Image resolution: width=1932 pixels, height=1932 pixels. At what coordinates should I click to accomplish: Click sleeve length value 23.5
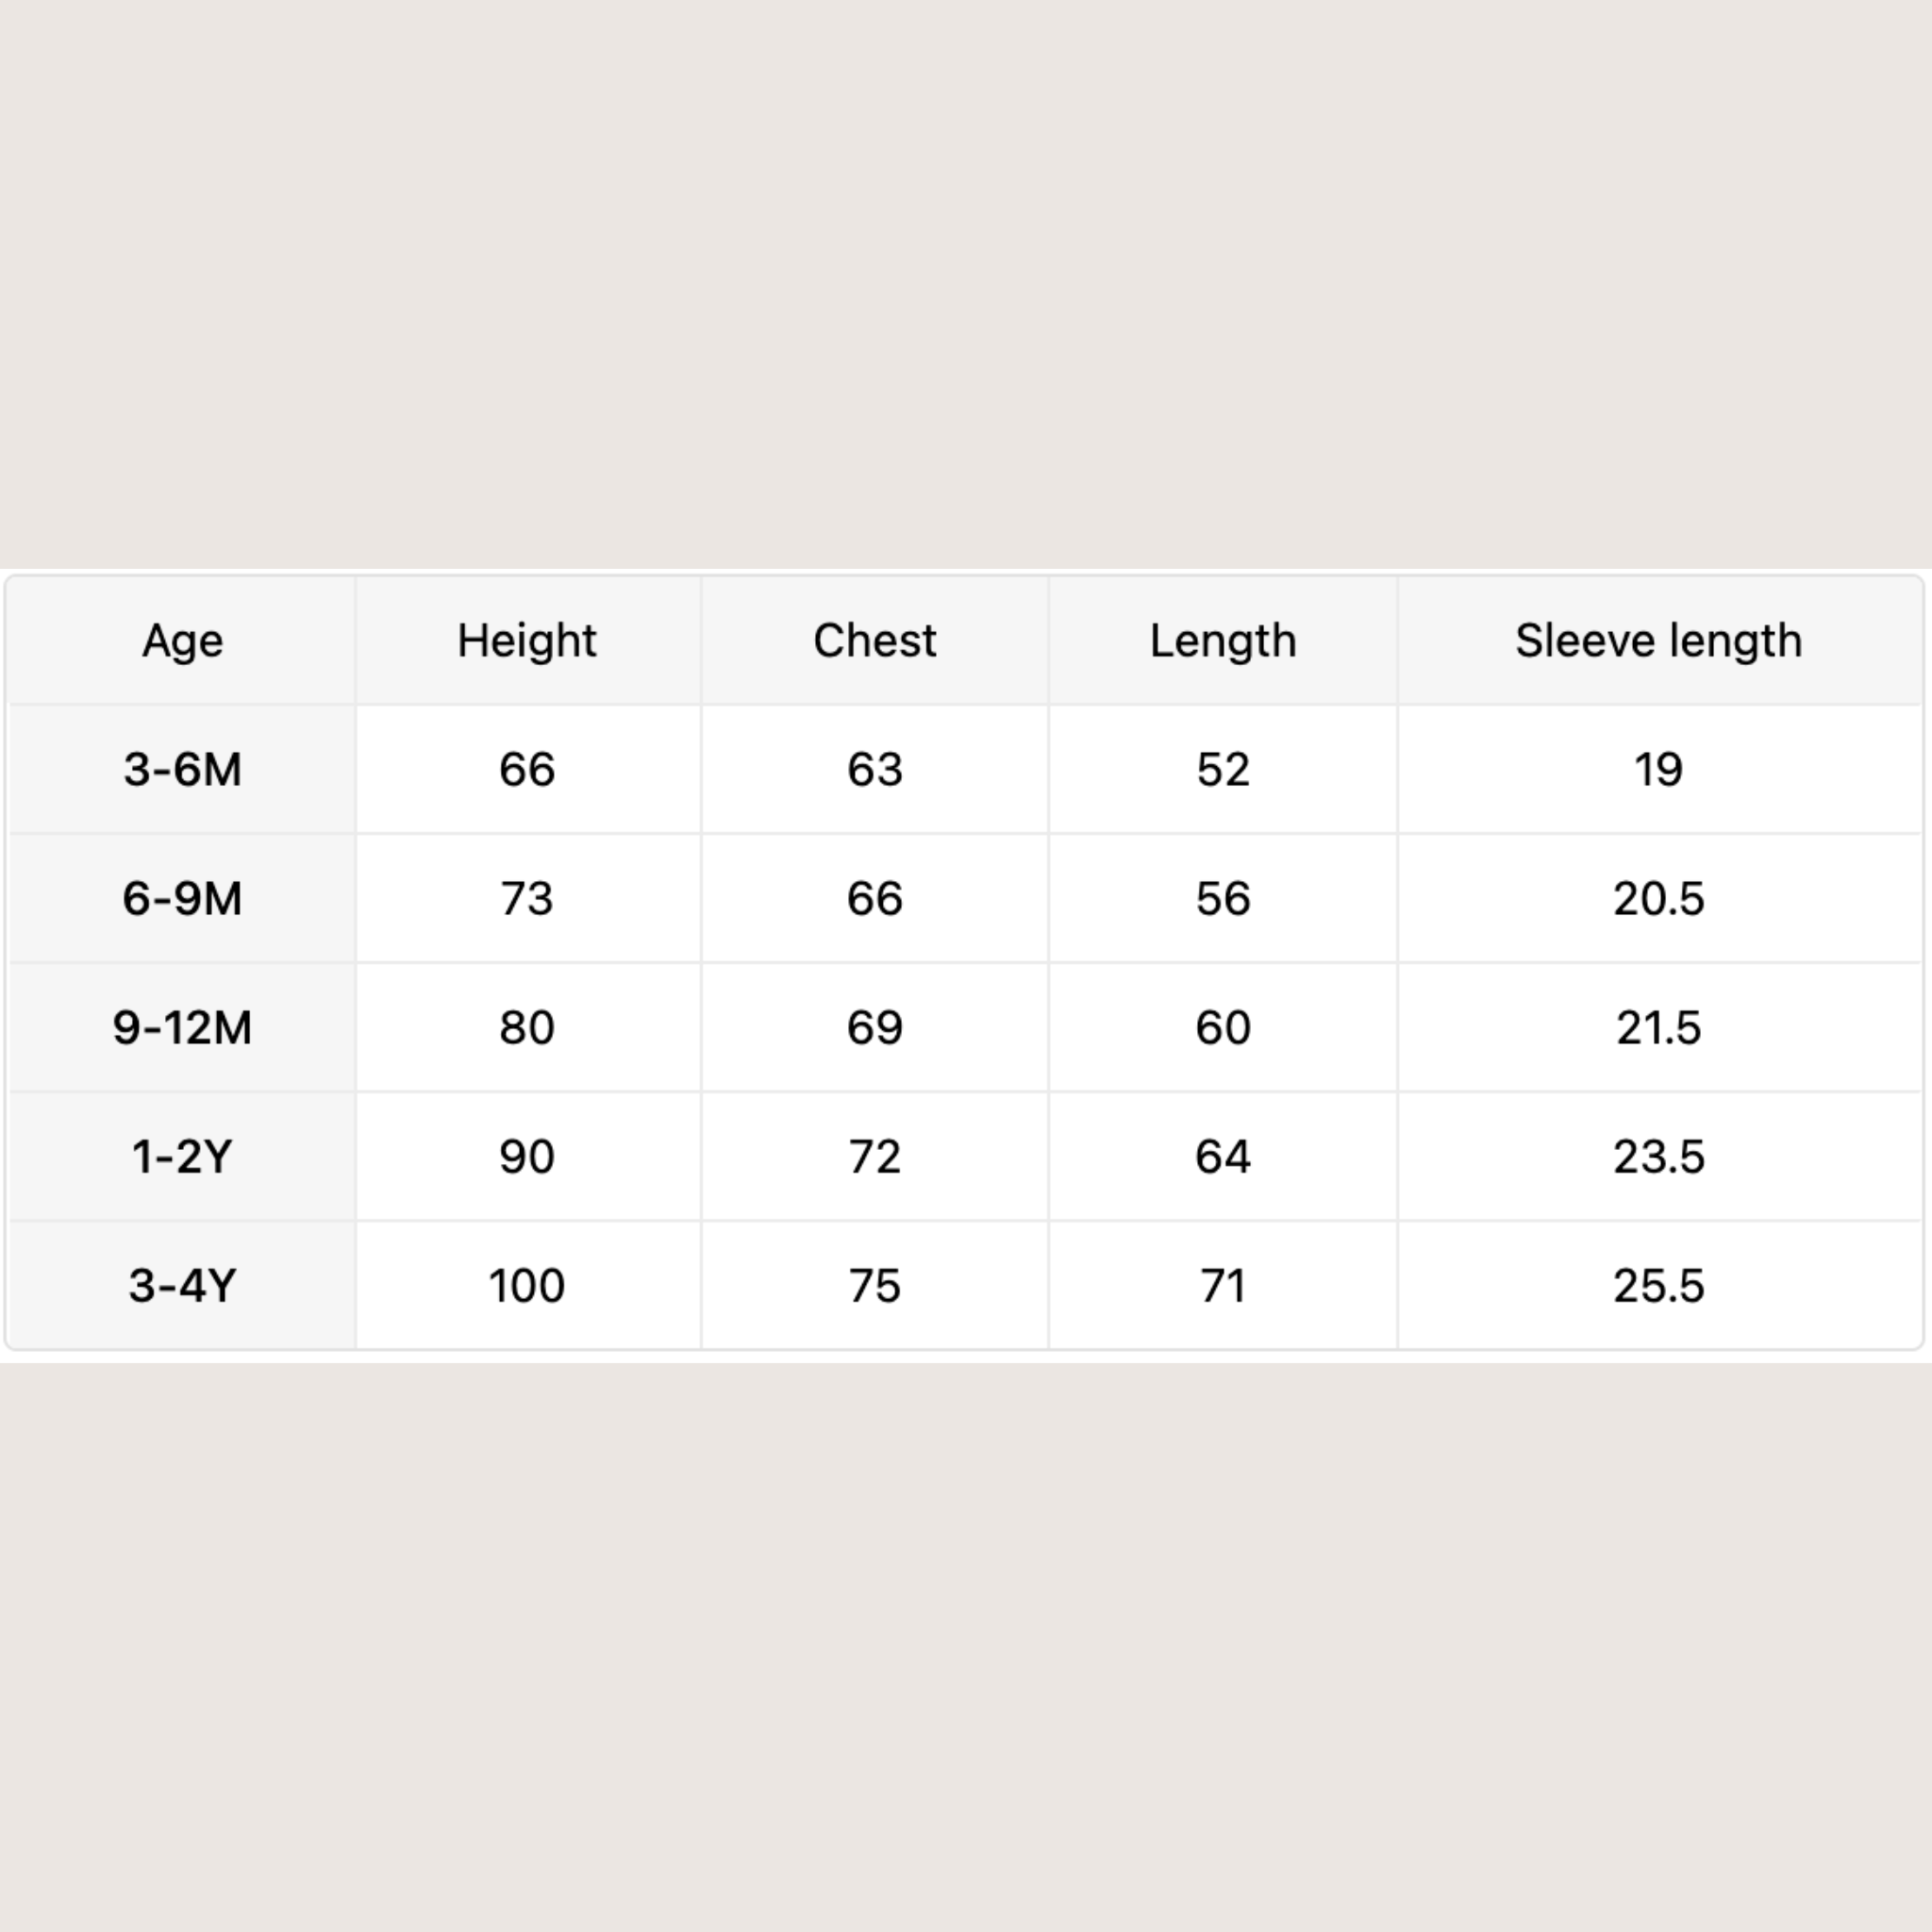[1658, 1157]
